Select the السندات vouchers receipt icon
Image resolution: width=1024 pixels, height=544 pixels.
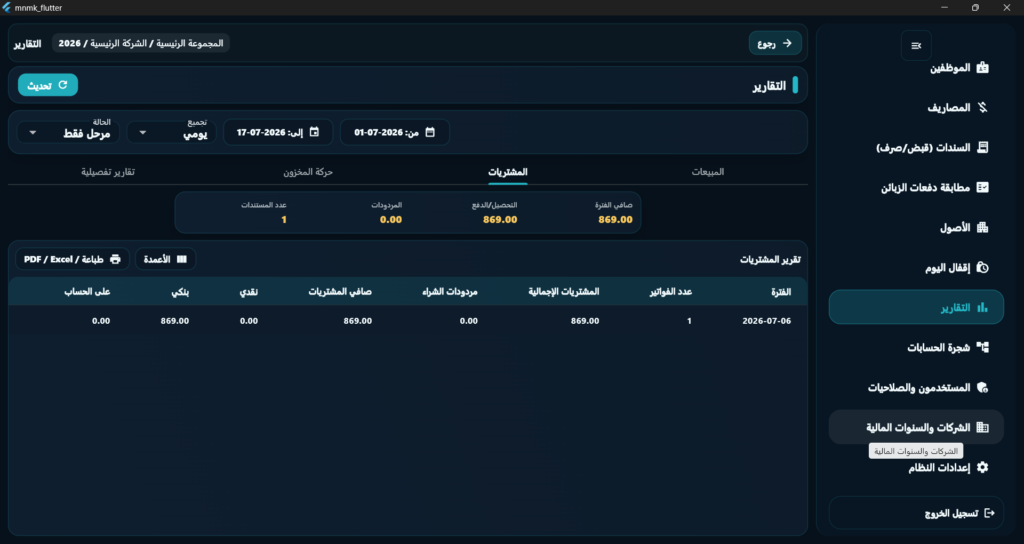982,148
